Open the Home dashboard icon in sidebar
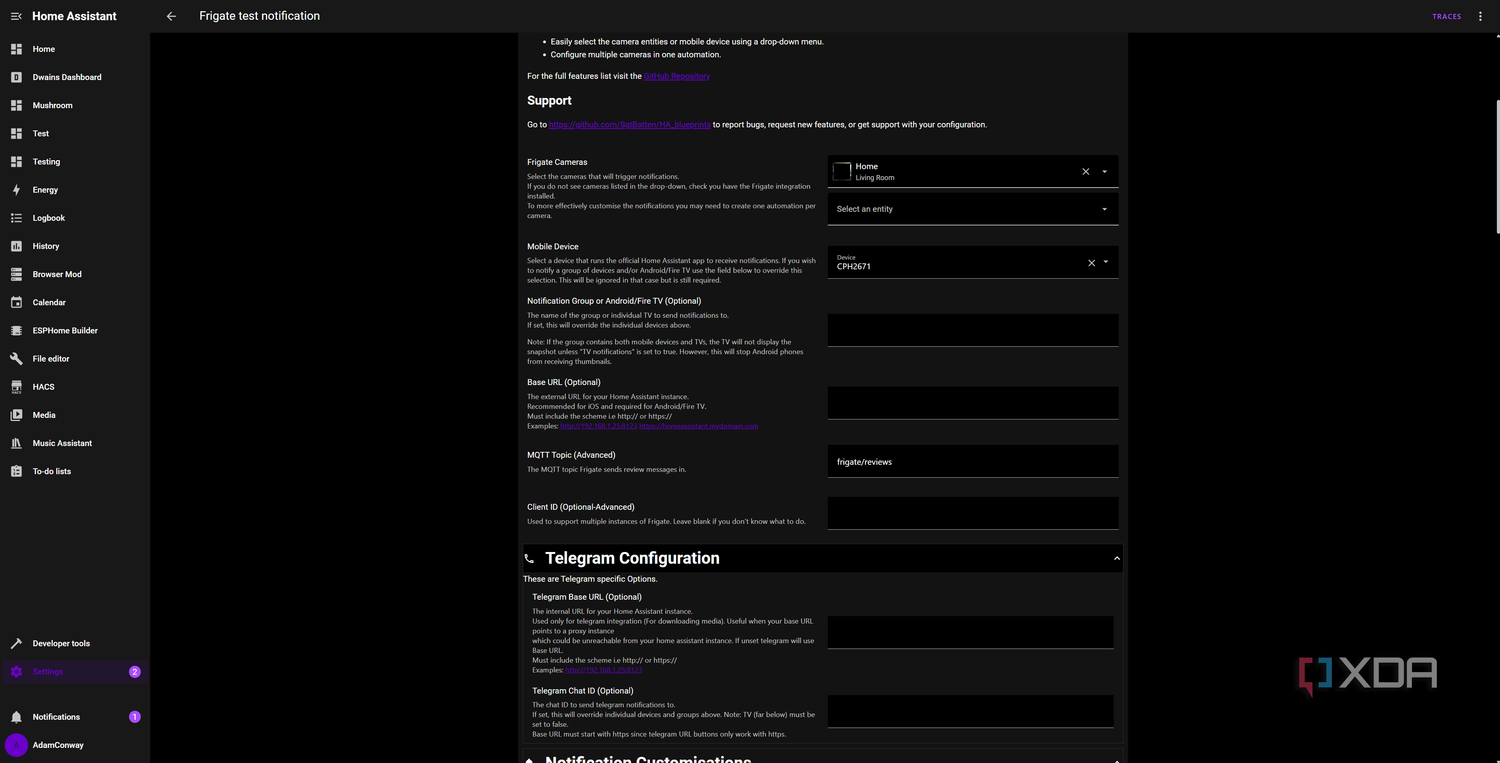The height and width of the screenshot is (763, 1500). [x=16, y=49]
